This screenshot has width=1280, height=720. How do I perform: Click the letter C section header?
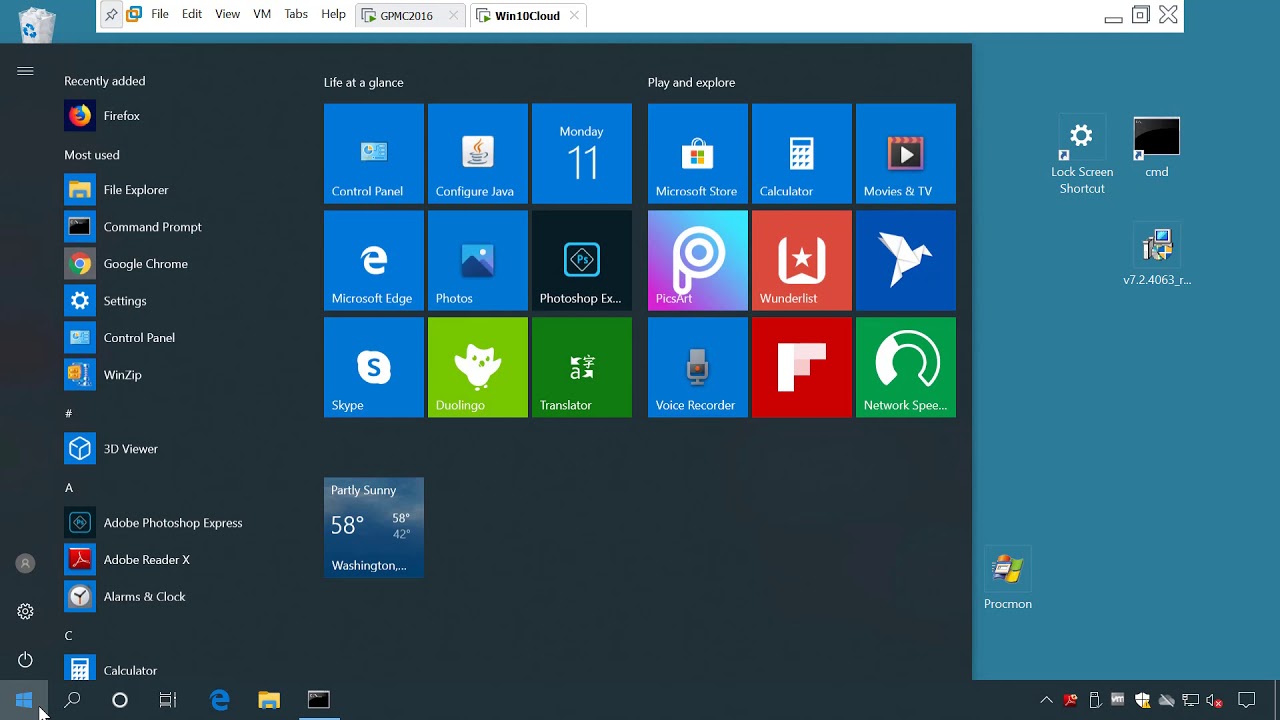pyautogui.click(x=69, y=636)
